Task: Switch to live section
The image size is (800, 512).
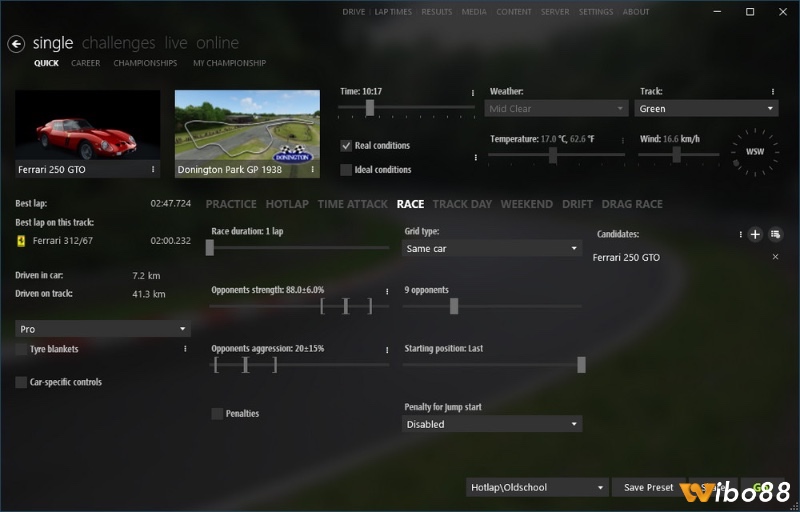Action: click(x=176, y=43)
